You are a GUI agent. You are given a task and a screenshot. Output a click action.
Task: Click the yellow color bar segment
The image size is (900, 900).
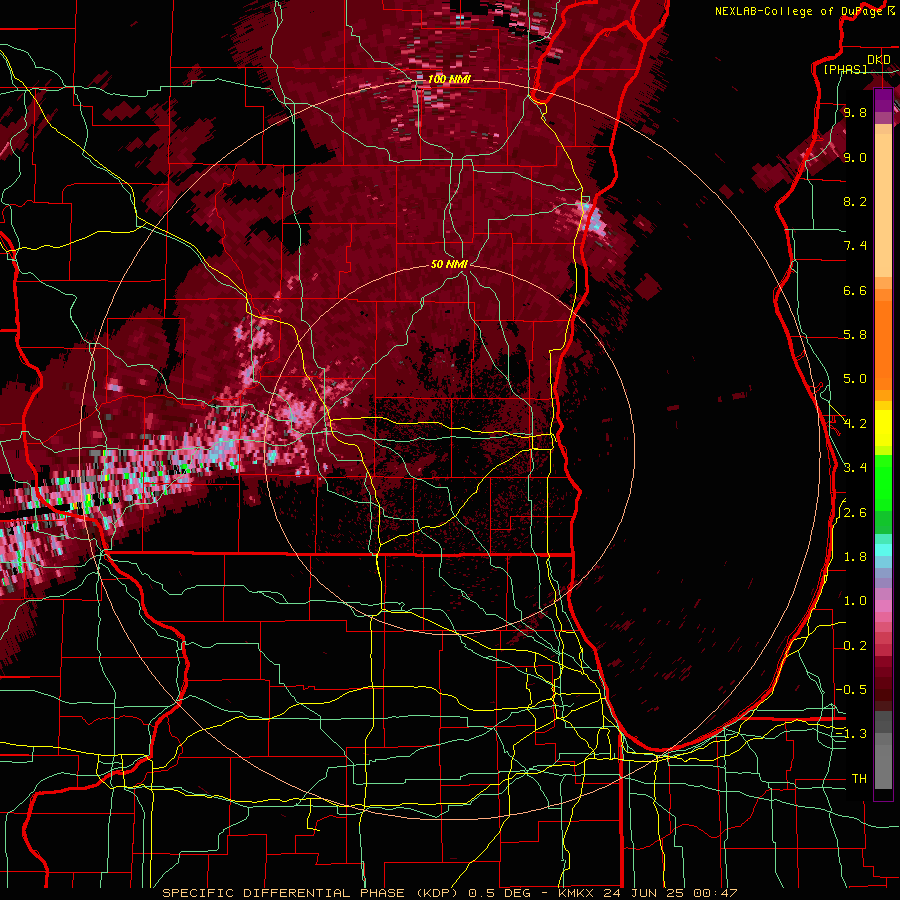pos(883,428)
